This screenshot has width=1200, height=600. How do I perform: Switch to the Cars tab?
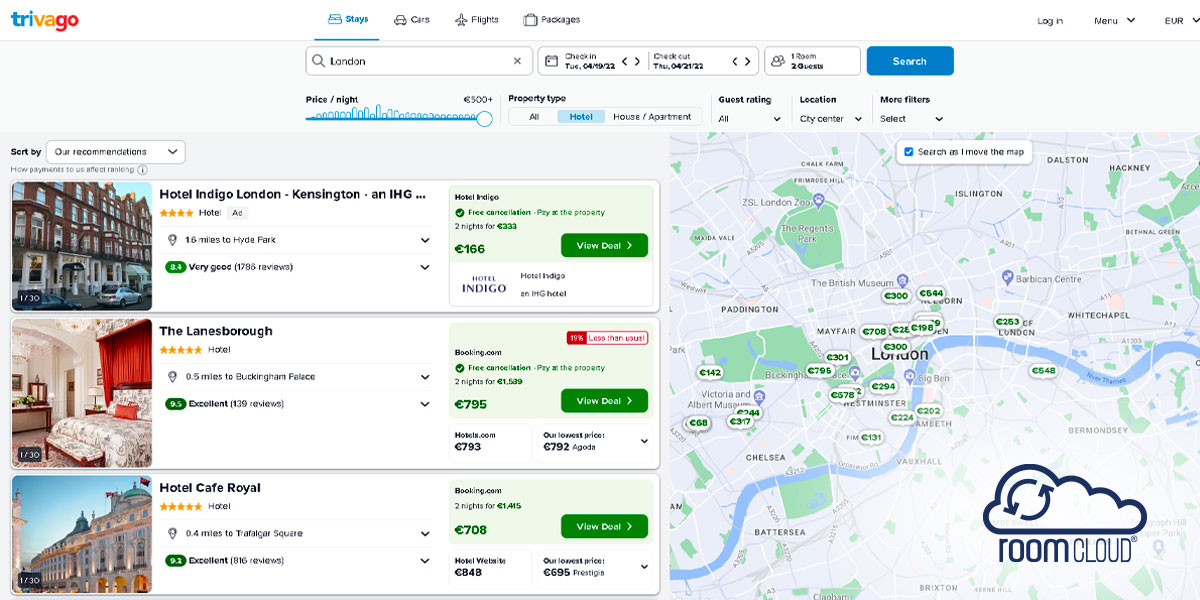click(x=412, y=20)
